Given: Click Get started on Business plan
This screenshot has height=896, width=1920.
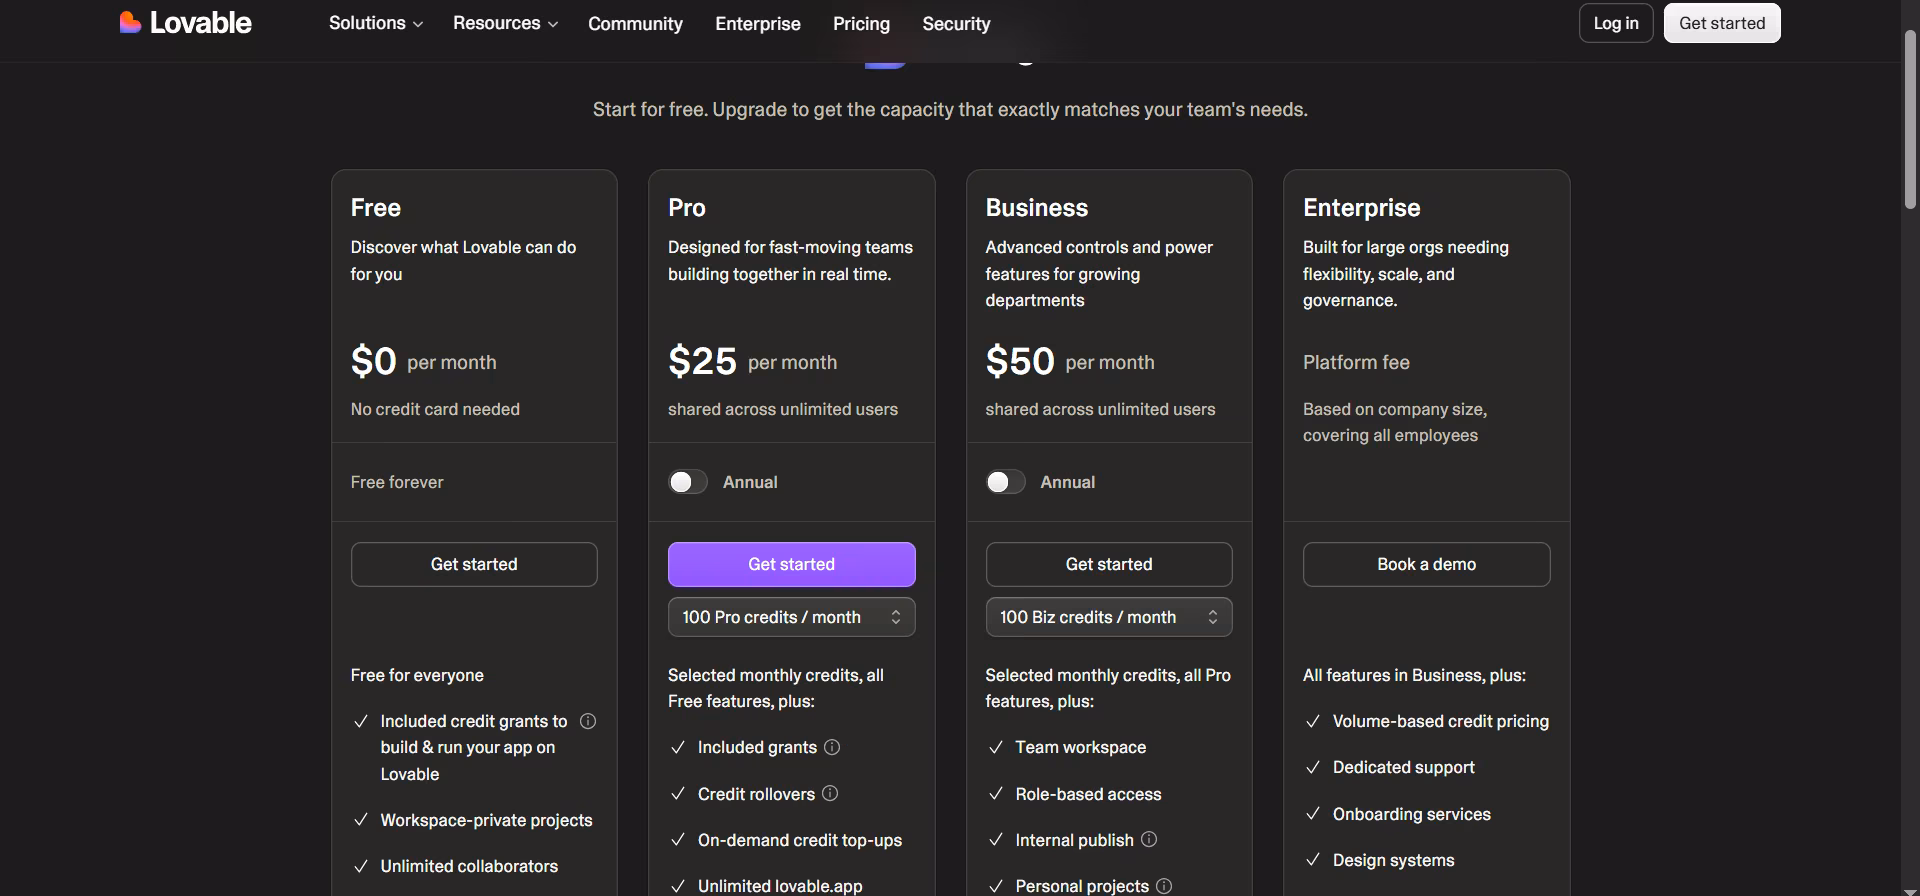Looking at the screenshot, I should coord(1109,564).
